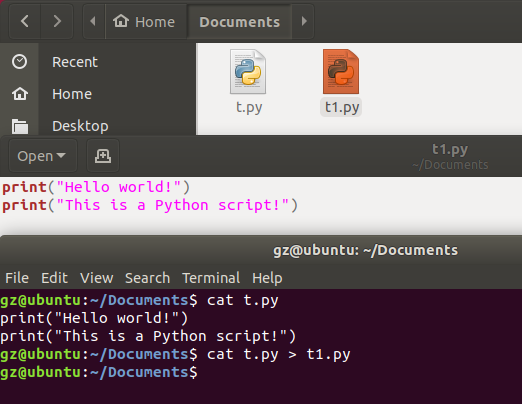Open the terminal Help menu
Screen dimensions: 522x404
point(267,278)
